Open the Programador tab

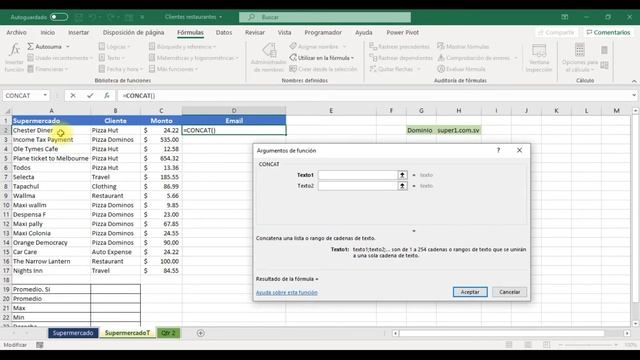(x=323, y=32)
